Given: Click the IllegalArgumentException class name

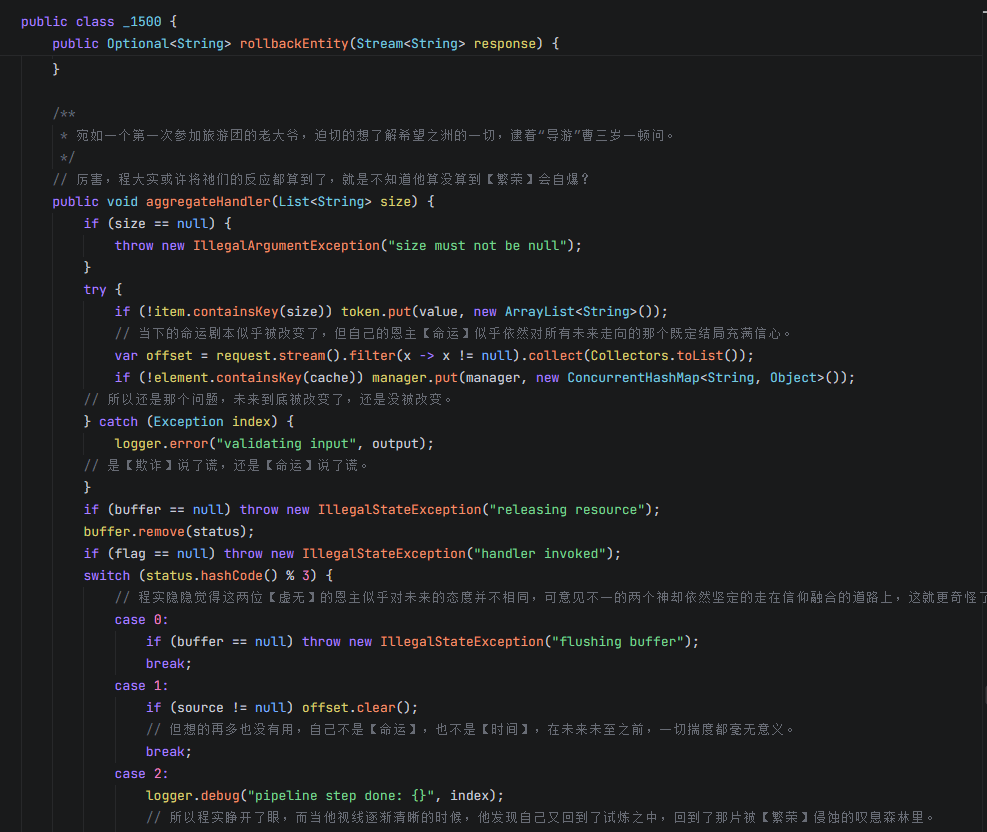Looking at the screenshot, I should pos(286,245).
